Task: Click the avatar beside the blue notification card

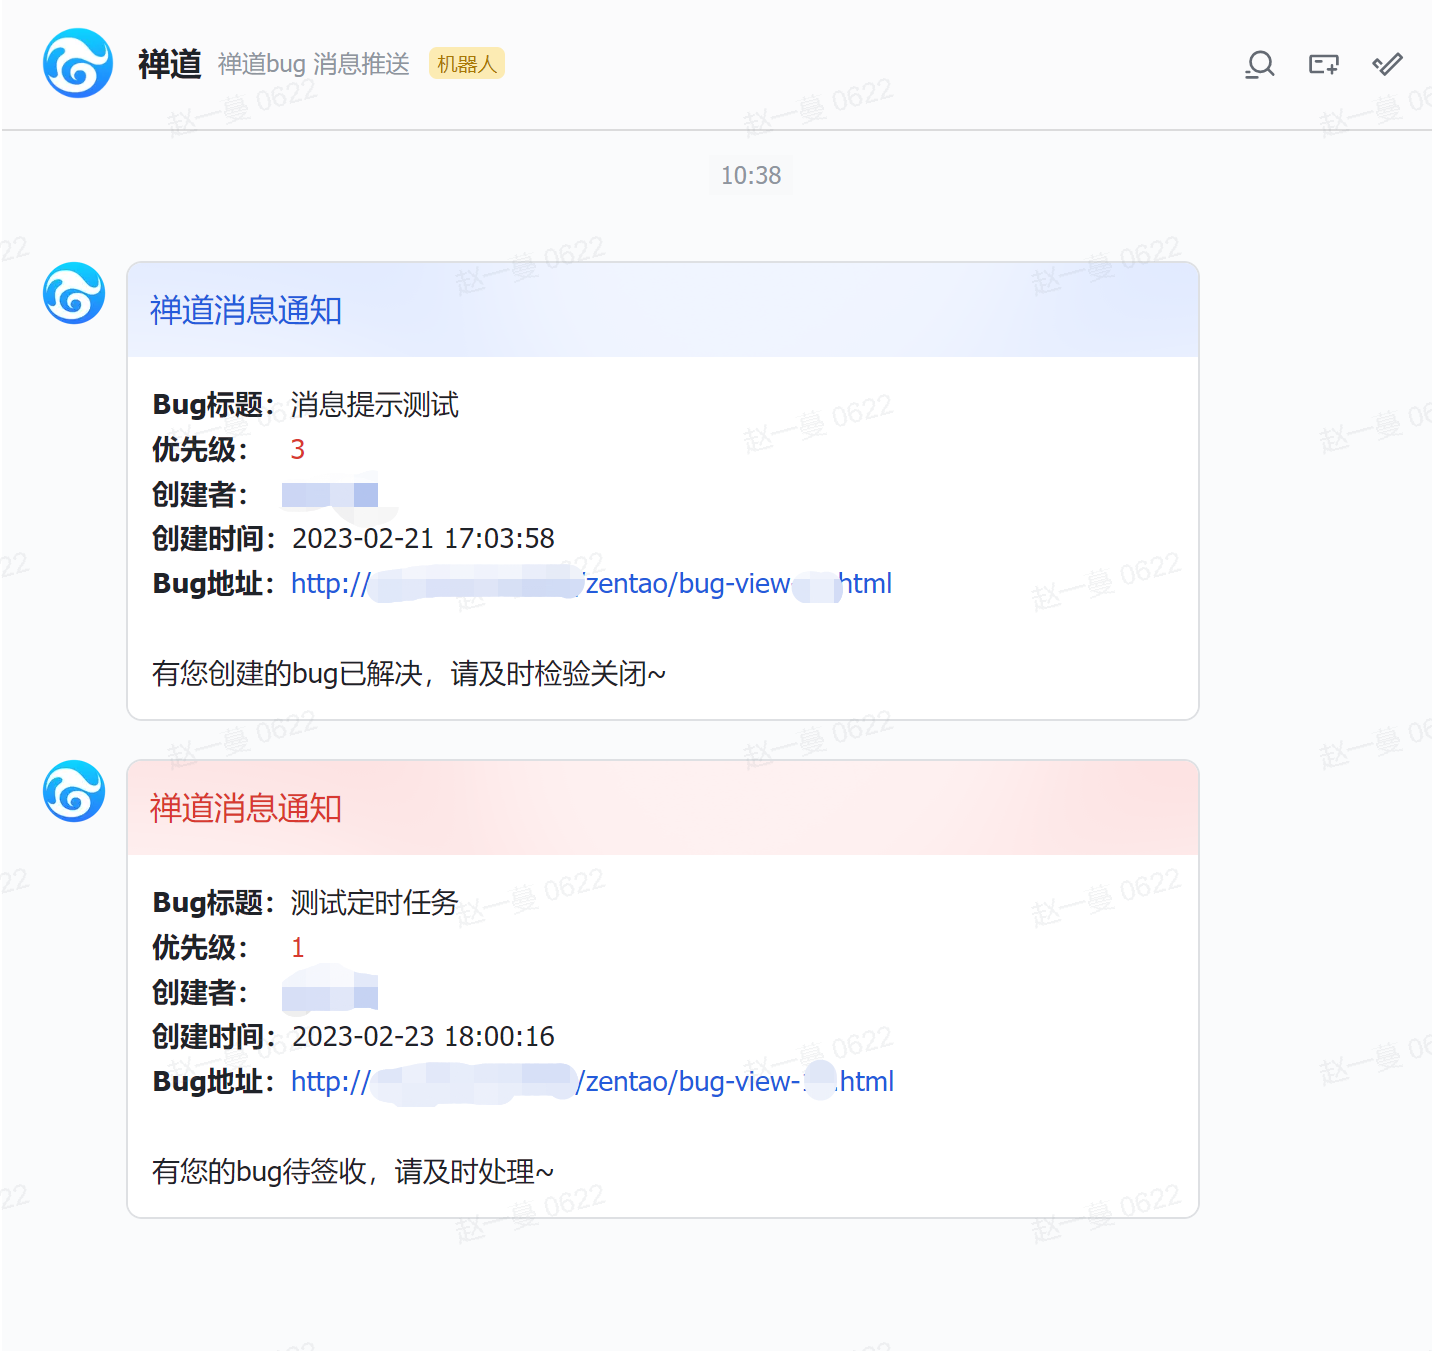Action: click(x=74, y=293)
